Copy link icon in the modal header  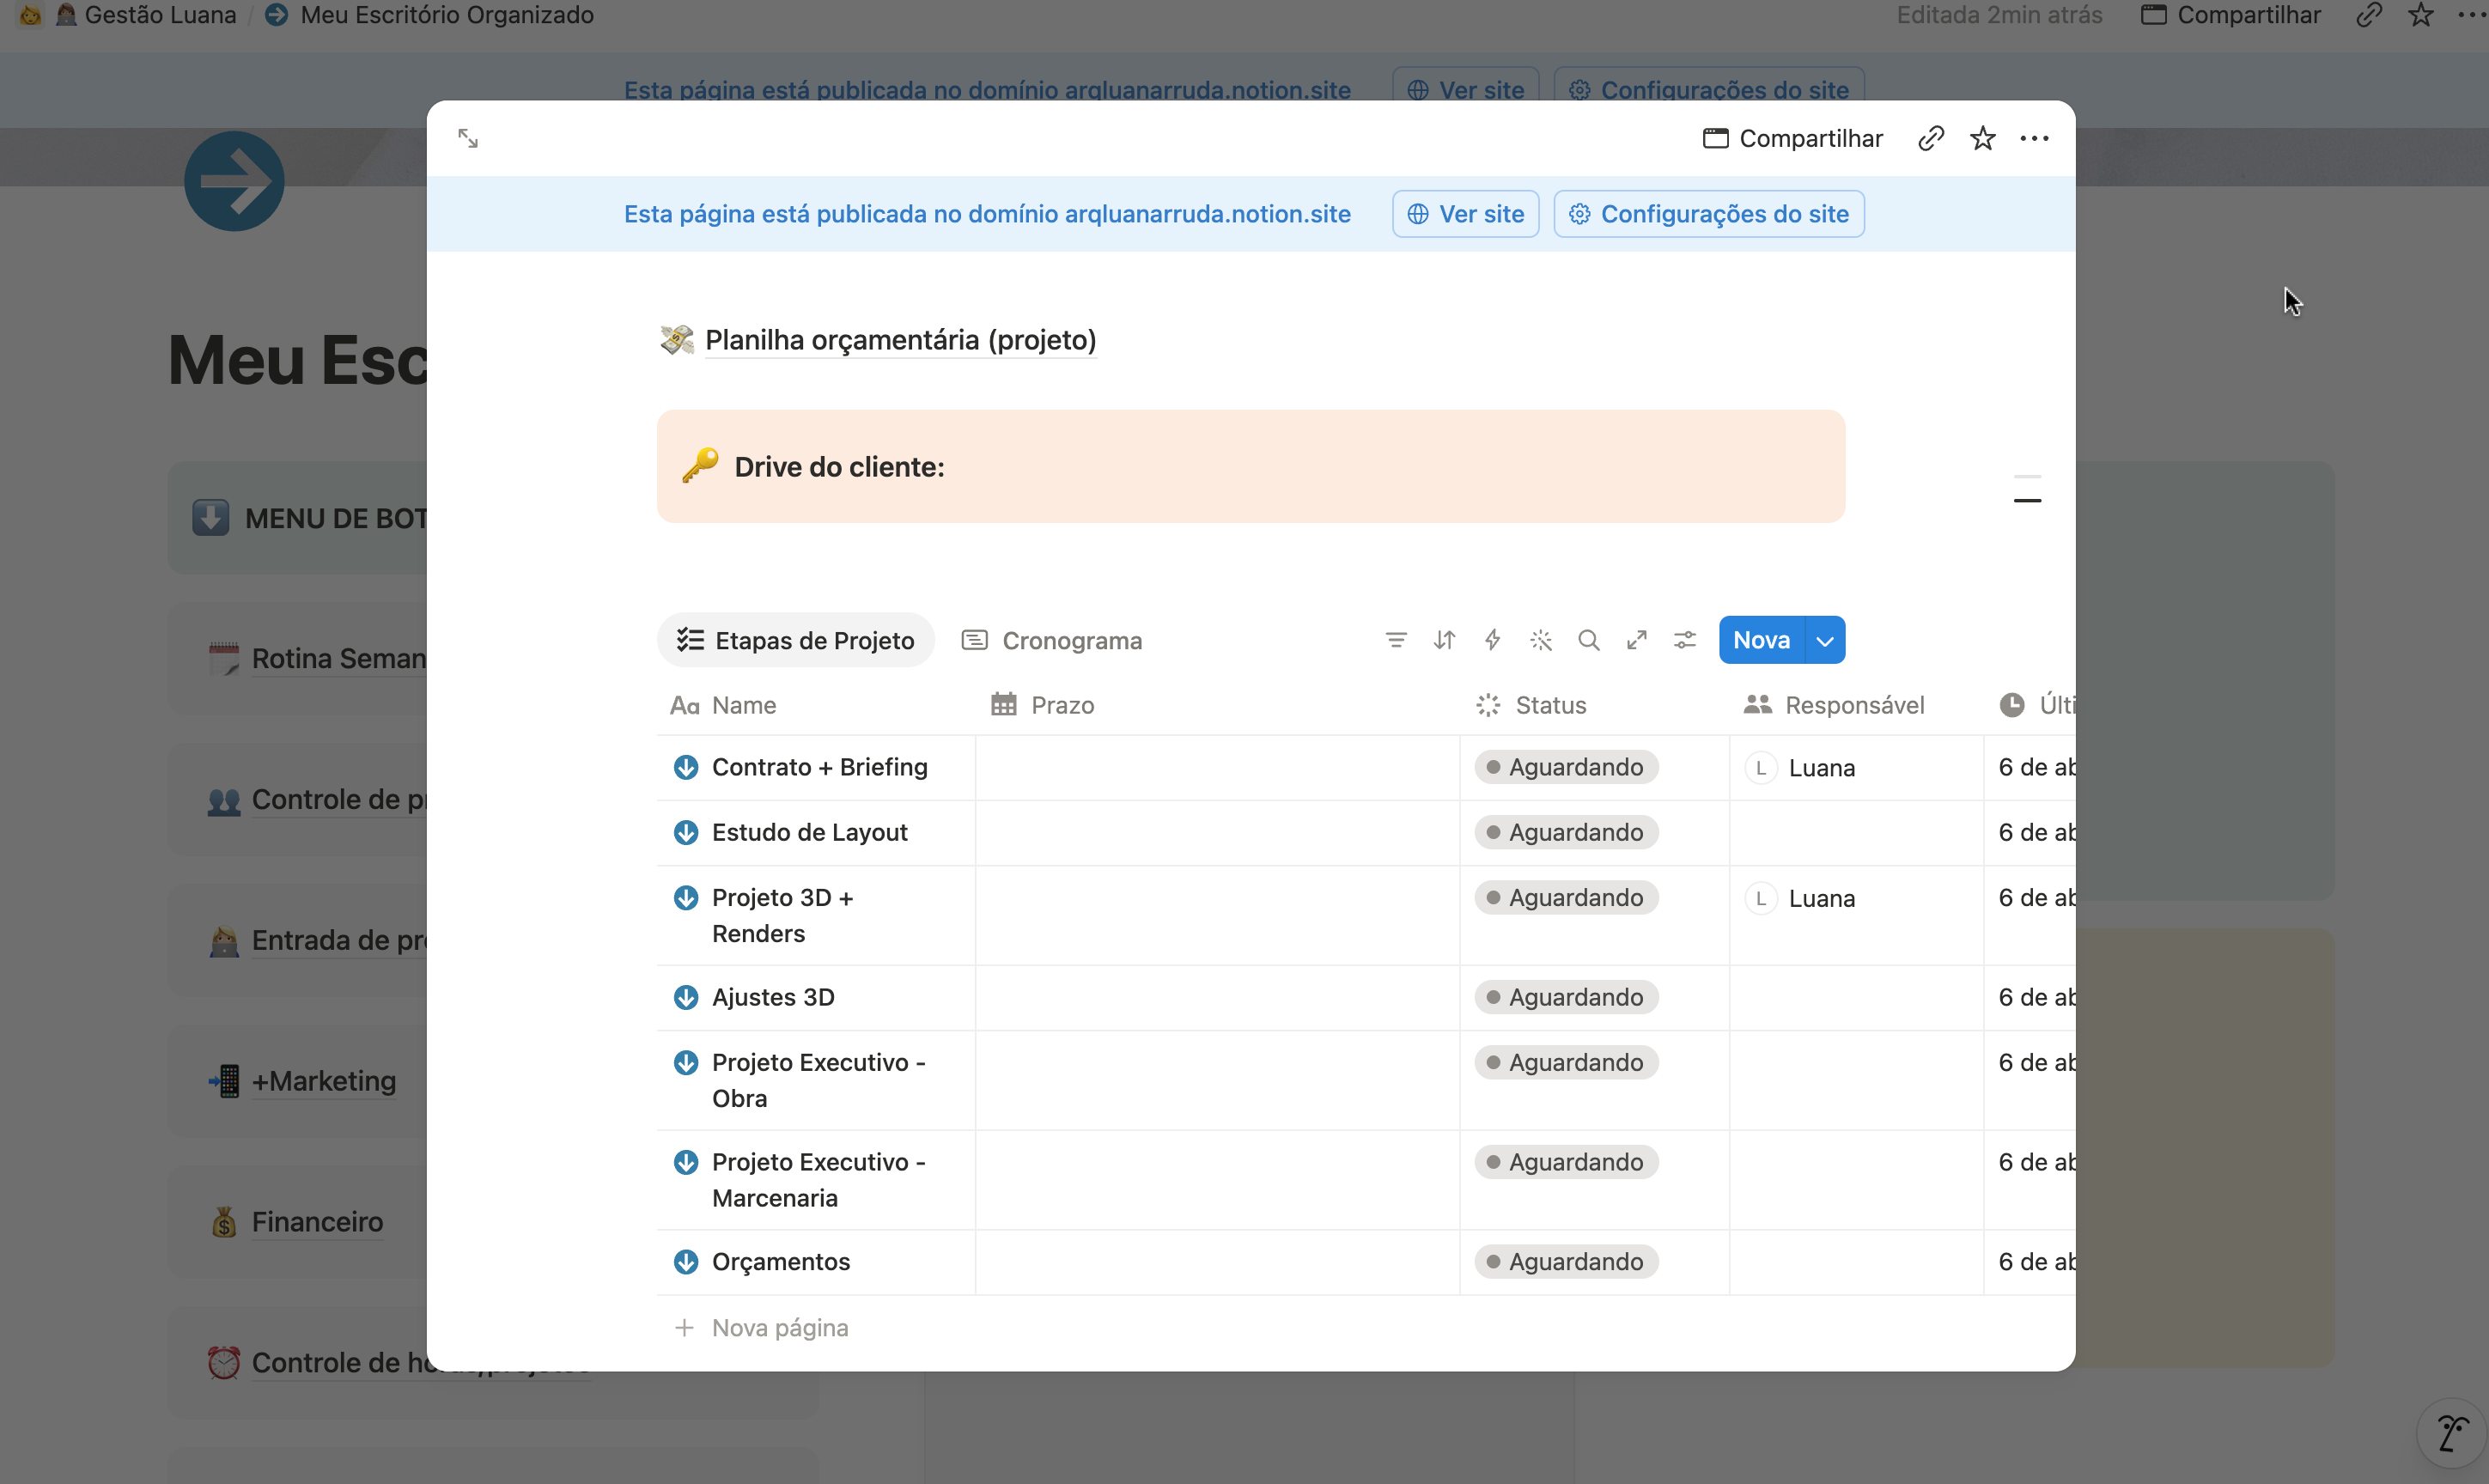pos(1931,138)
